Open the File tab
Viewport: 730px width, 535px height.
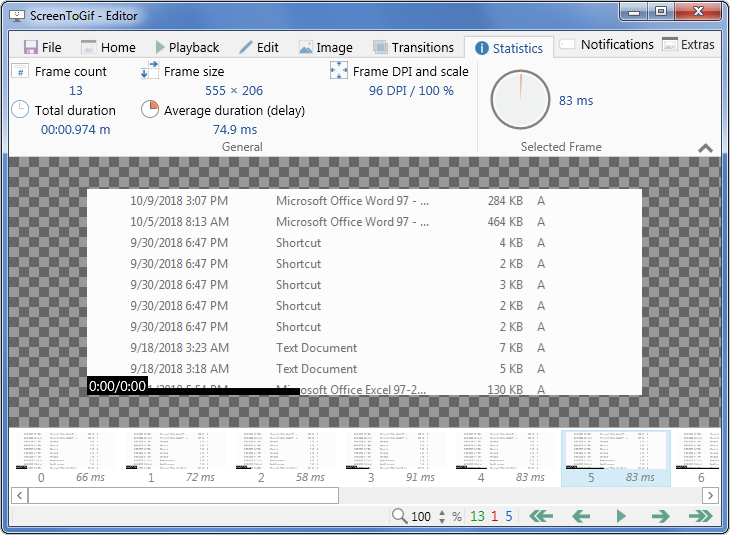click(42, 47)
